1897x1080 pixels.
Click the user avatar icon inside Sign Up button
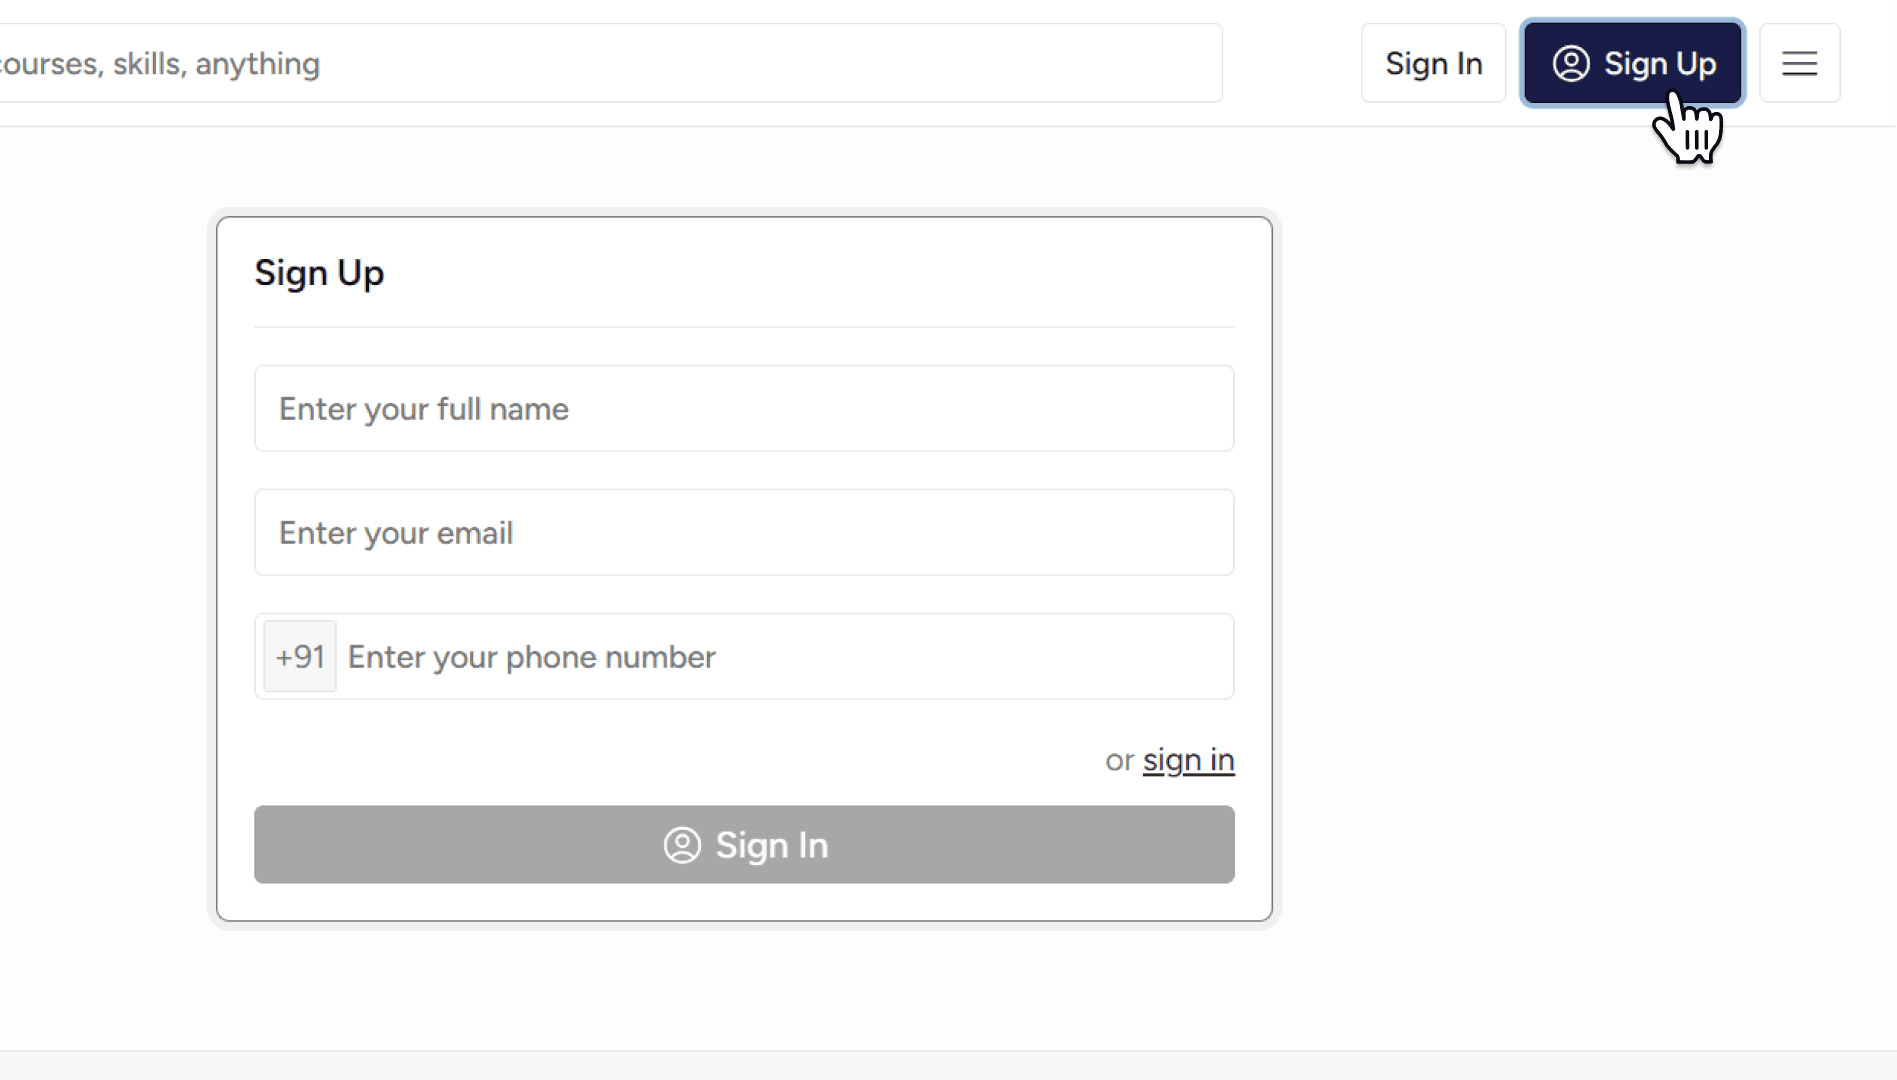[1570, 63]
